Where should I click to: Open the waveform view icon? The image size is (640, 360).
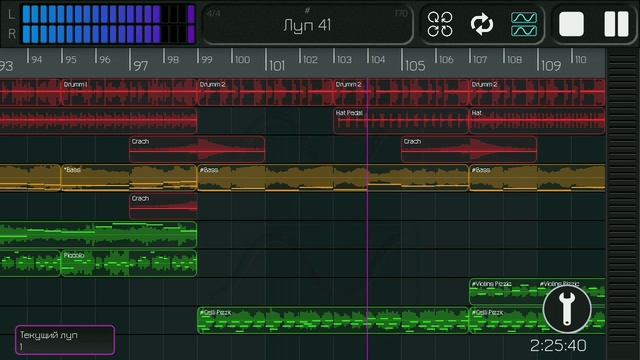point(524,24)
